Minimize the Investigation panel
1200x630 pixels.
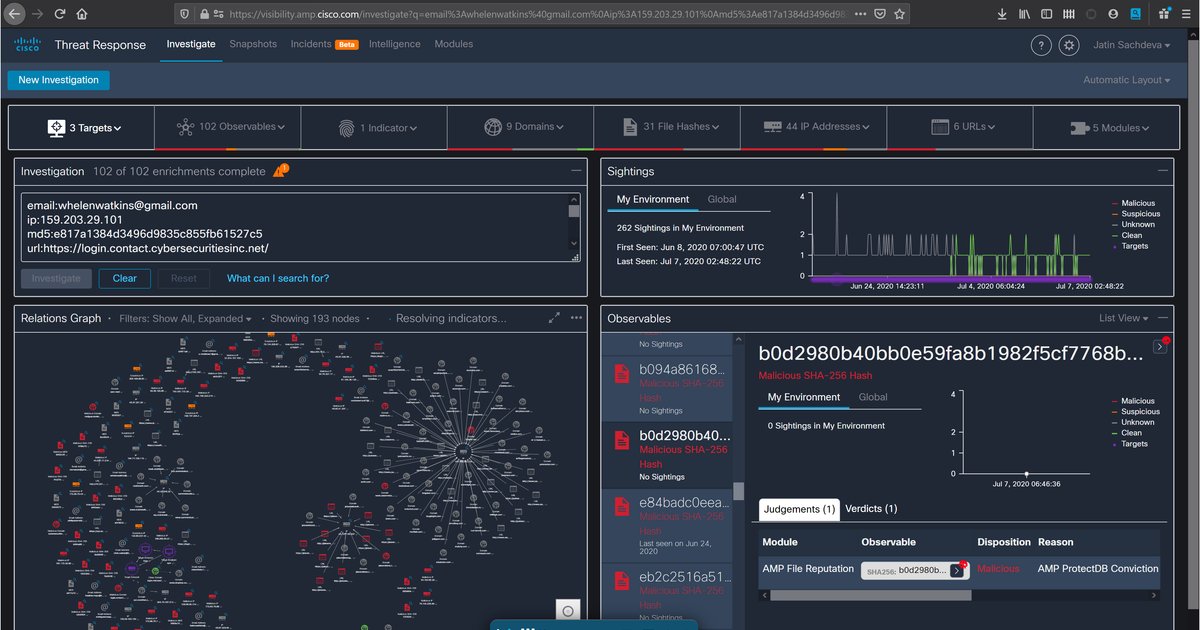click(576, 171)
